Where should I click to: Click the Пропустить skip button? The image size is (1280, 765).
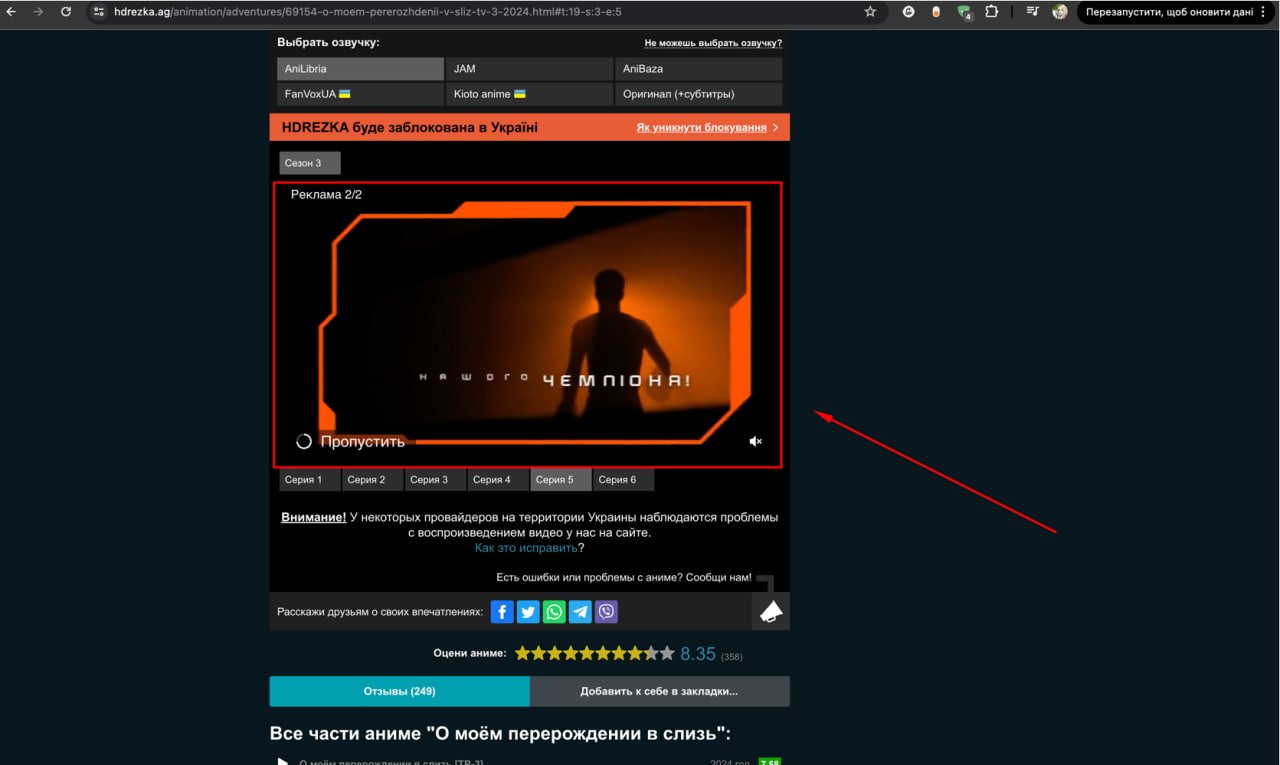[x=362, y=440]
